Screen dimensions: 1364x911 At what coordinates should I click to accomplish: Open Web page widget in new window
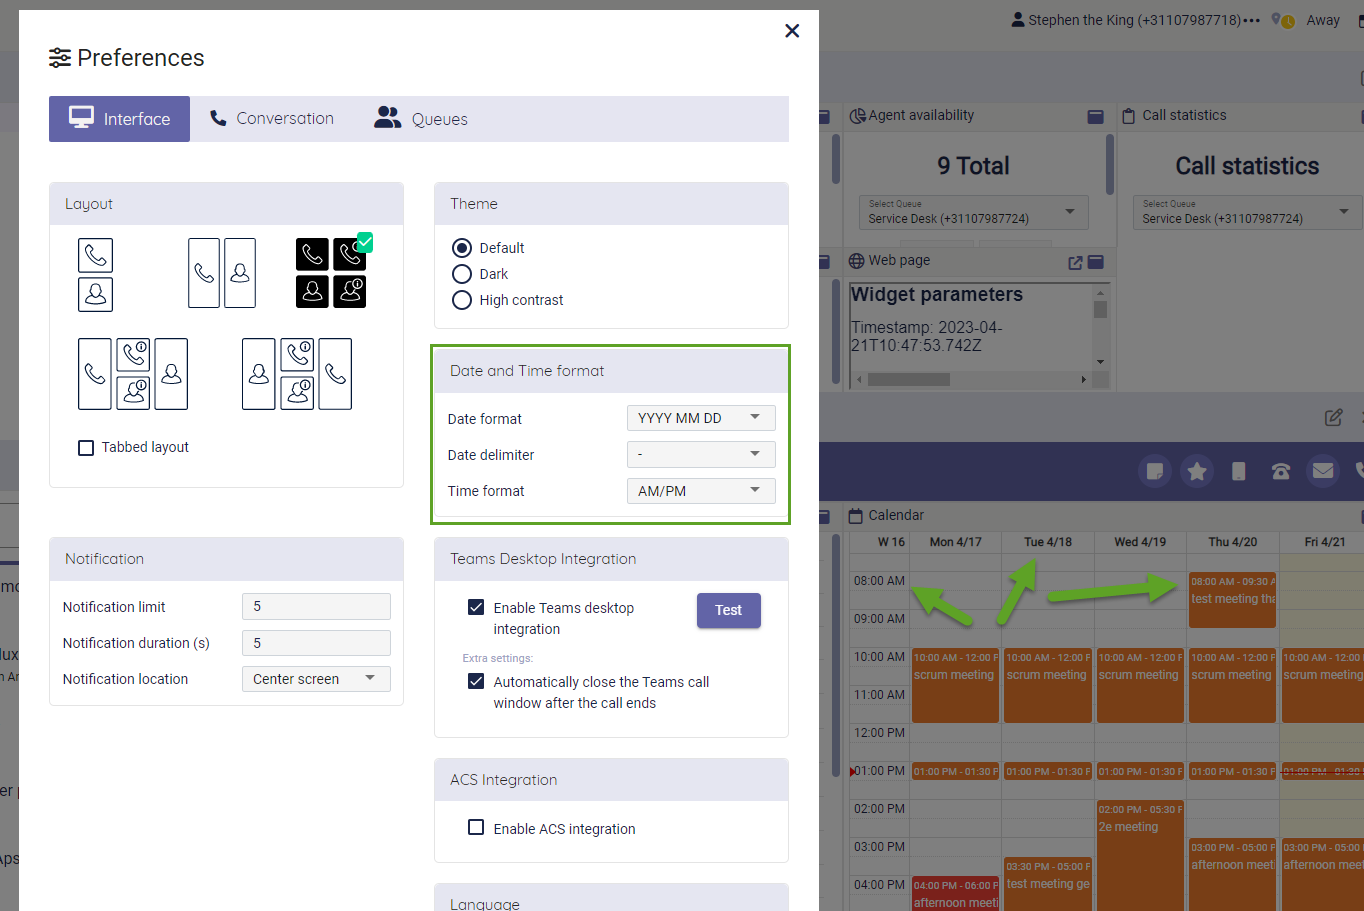[x=1075, y=262]
